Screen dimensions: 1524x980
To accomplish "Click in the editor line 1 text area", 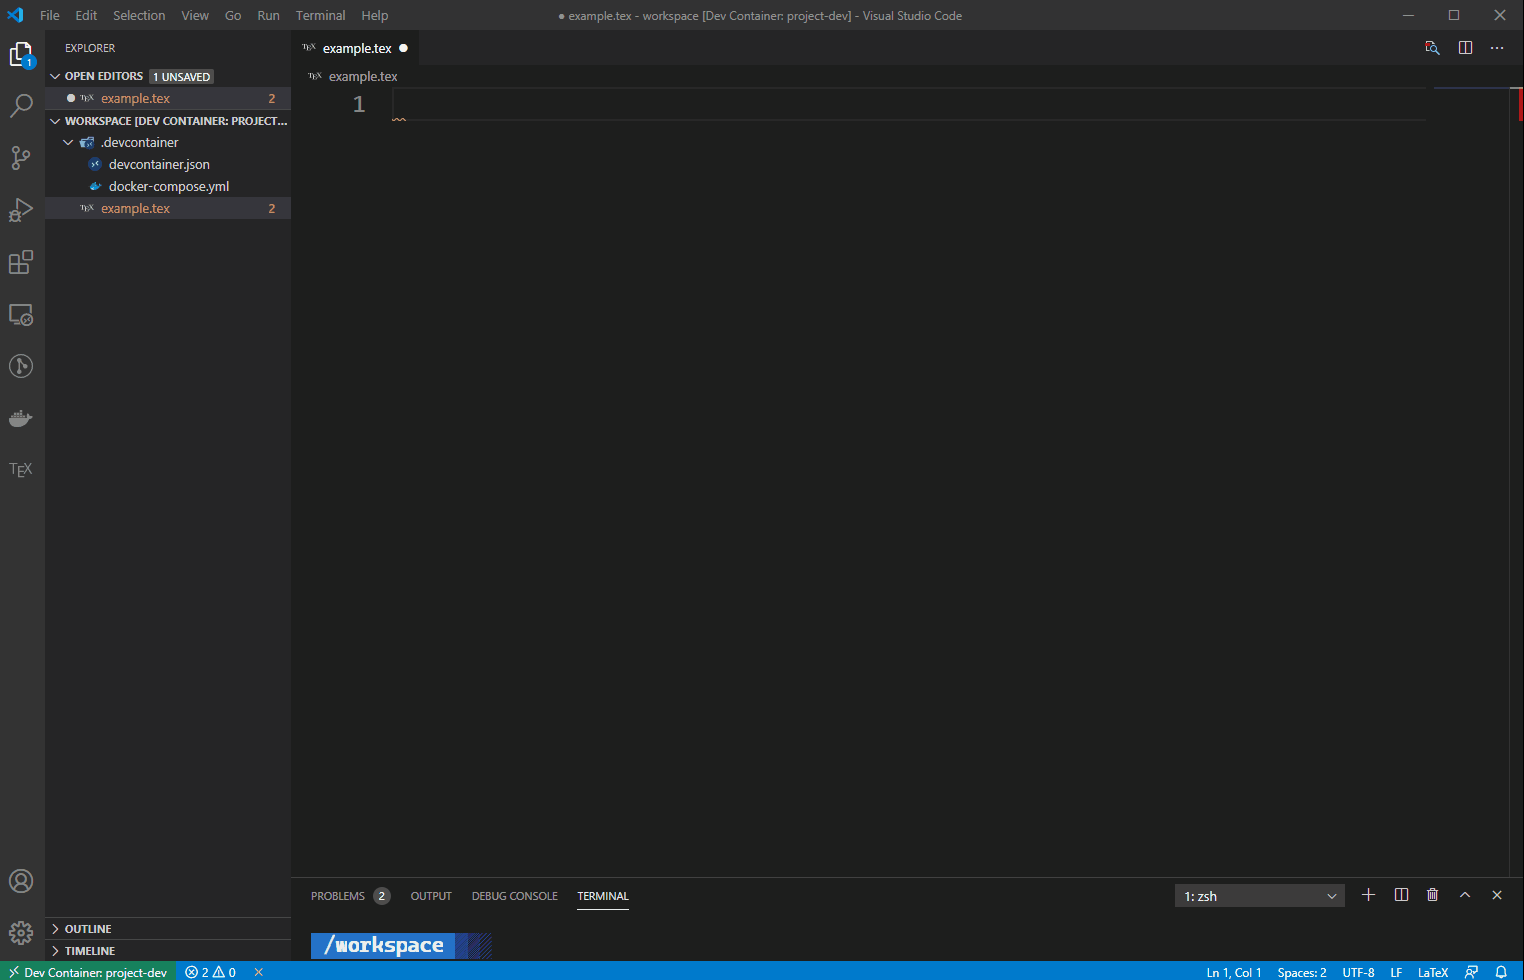I will pyautogui.click(x=909, y=104).
